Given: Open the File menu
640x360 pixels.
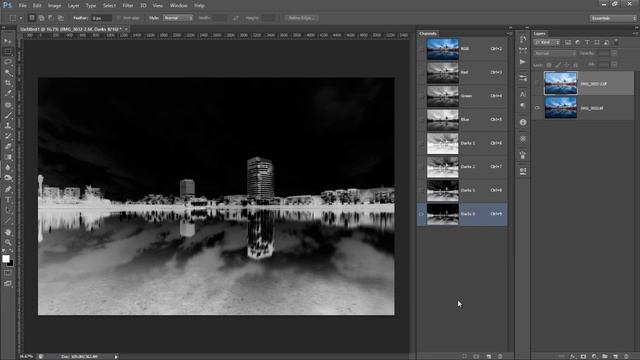Looking at the screenshot, I should [22, 6].
